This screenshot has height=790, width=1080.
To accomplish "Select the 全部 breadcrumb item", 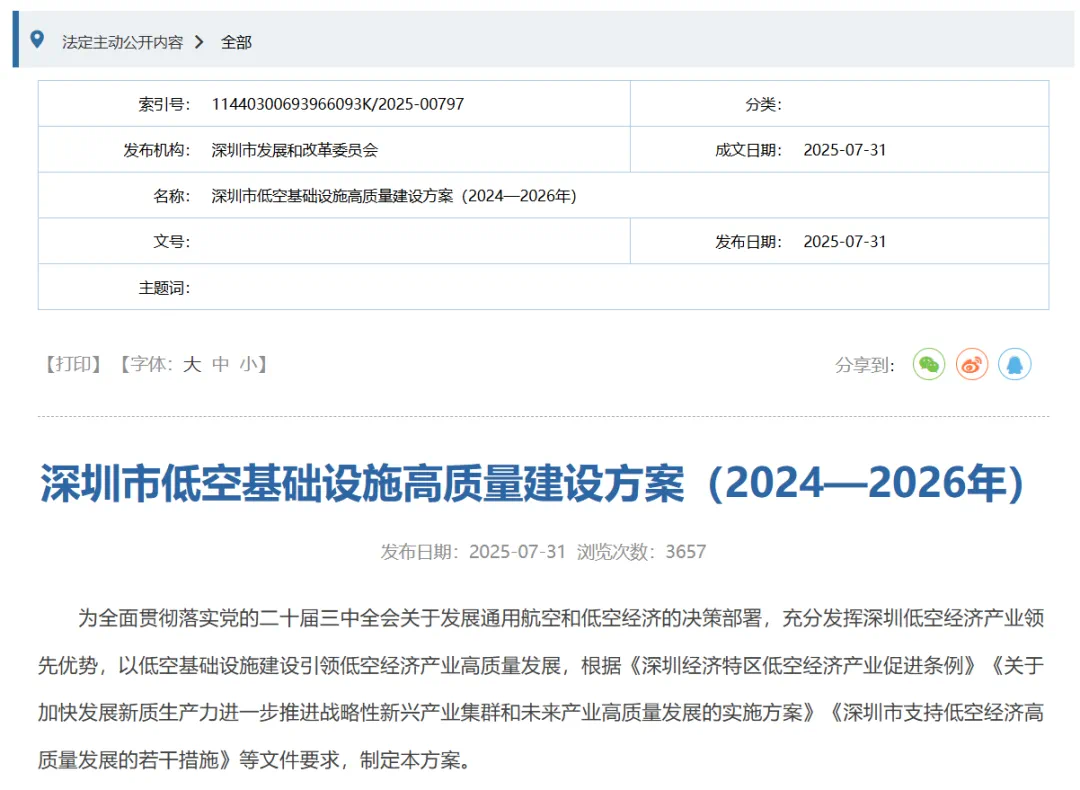I will coord(236,42).
